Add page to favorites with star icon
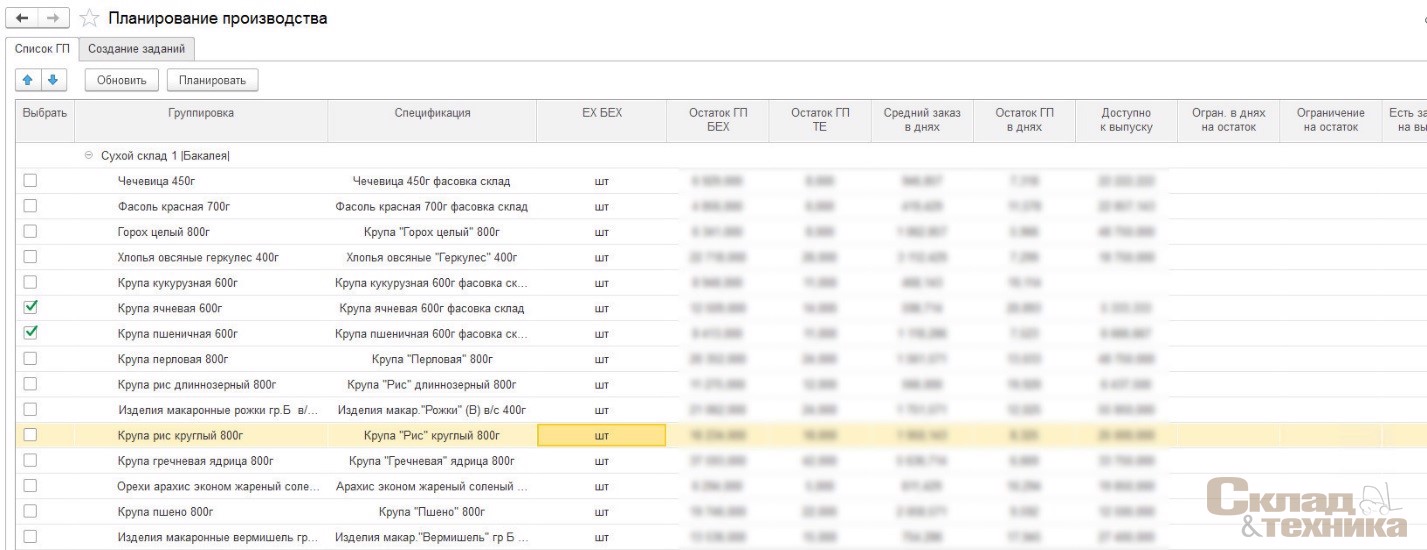Viewport: 1427px width, 550px height. pyautogui.click(x=88, y=19)
